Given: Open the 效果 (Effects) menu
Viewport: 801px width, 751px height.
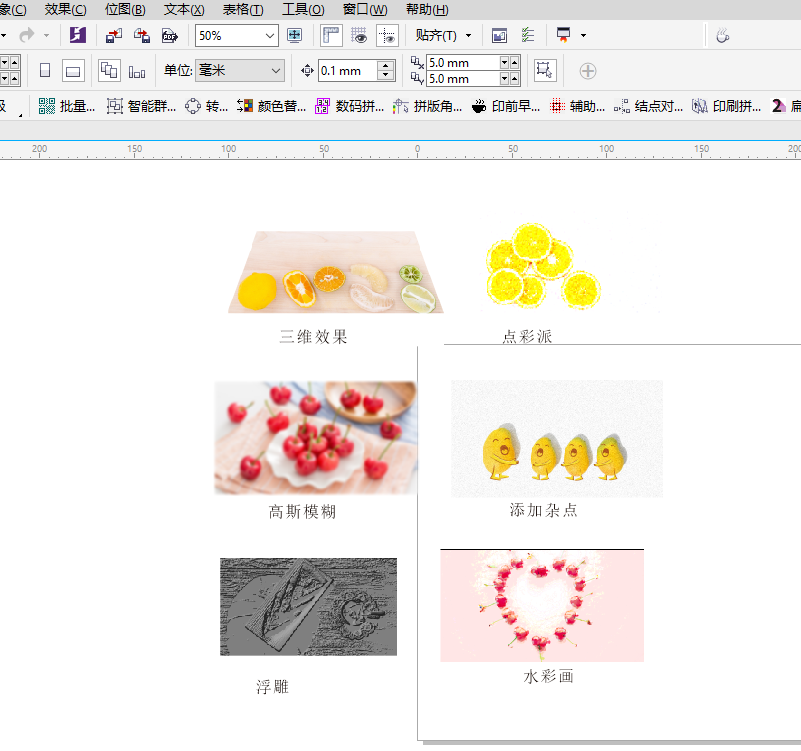Looking at the screenshot, I should tap(65, 10).
